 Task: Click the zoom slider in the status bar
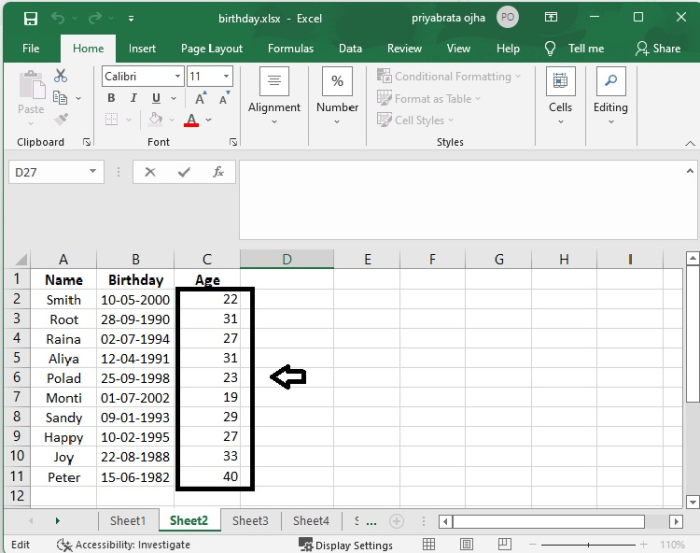588,545
